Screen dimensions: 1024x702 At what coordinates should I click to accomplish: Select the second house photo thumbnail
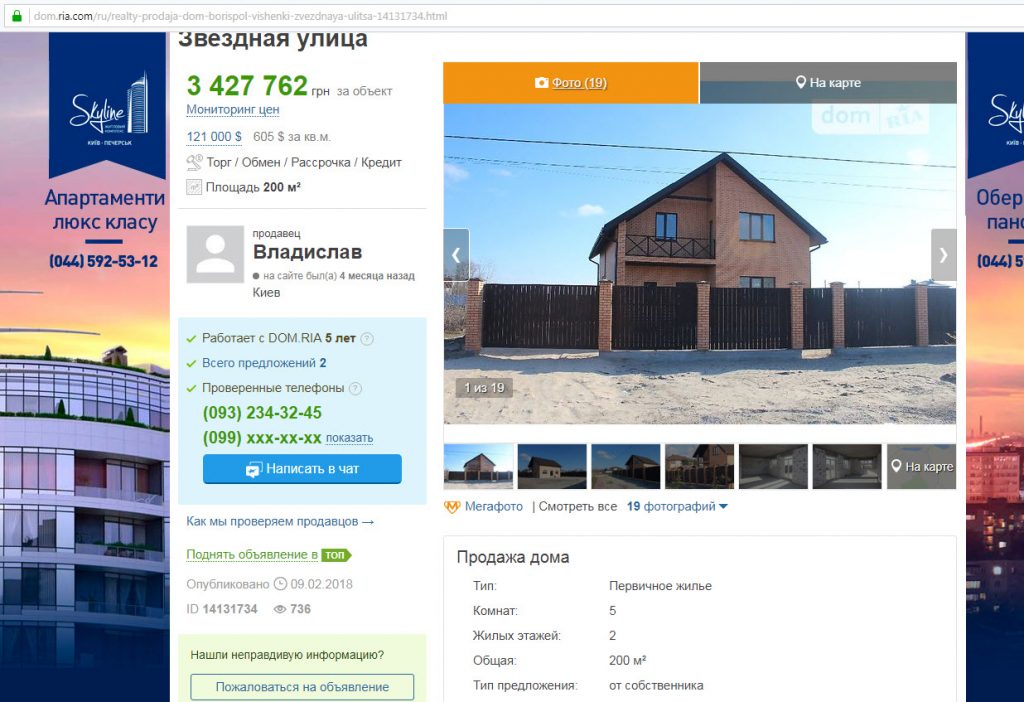(552, 466)
